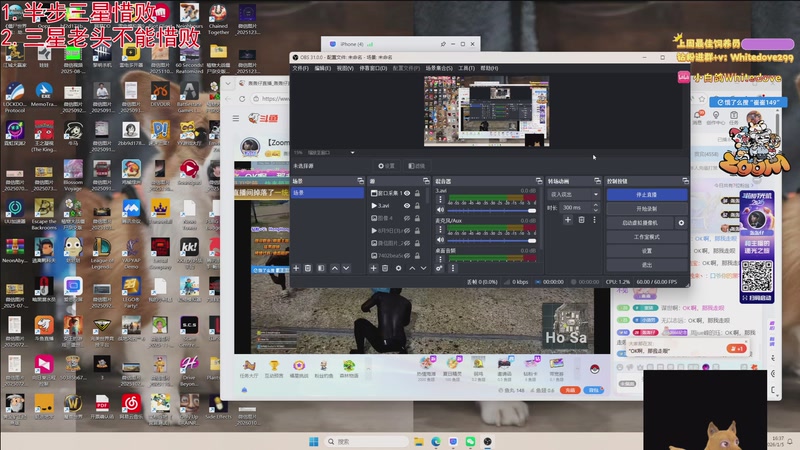The height and width of the screenshot is (450, 800).
Task: Click the refresh icon in browser window
Action: 242,98
